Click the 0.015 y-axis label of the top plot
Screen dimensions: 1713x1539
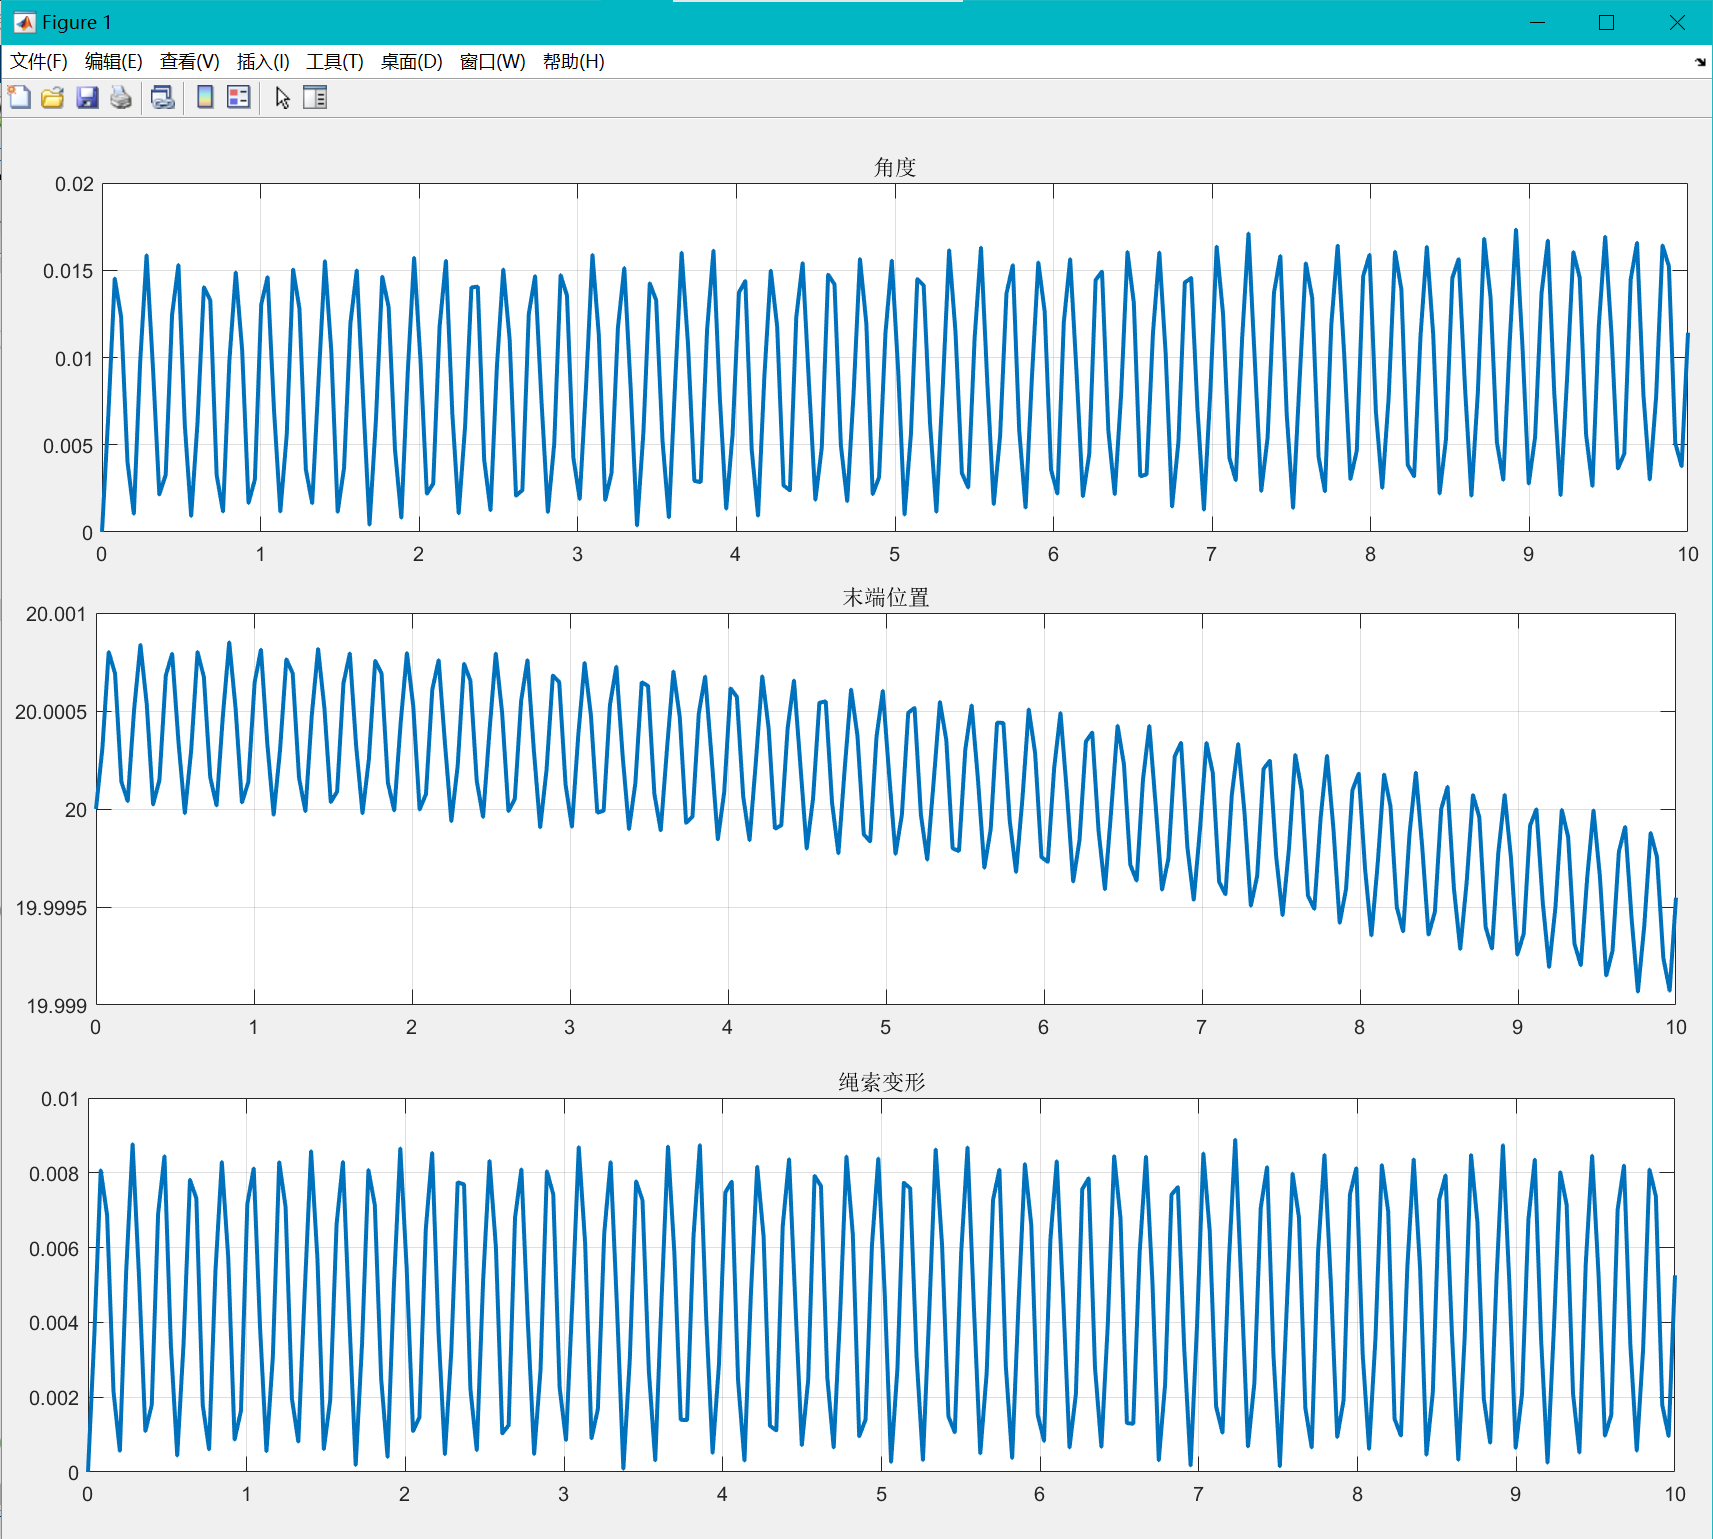(x=68, y=271)
